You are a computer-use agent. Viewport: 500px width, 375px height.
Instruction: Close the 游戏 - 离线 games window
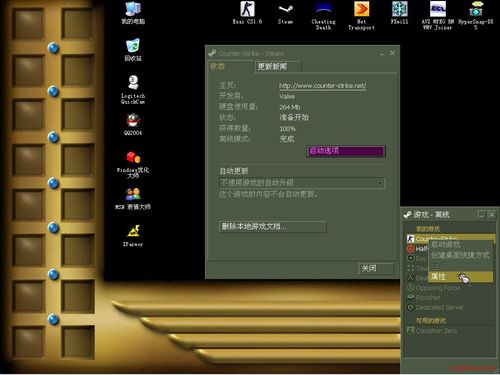coord(492,215)
